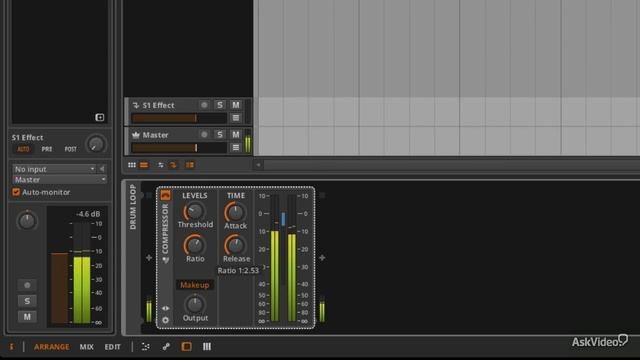This screenshot has height=360, width=640.
Task: Click the COMPRESSOR device title
Action: click(x=165, y=229)
